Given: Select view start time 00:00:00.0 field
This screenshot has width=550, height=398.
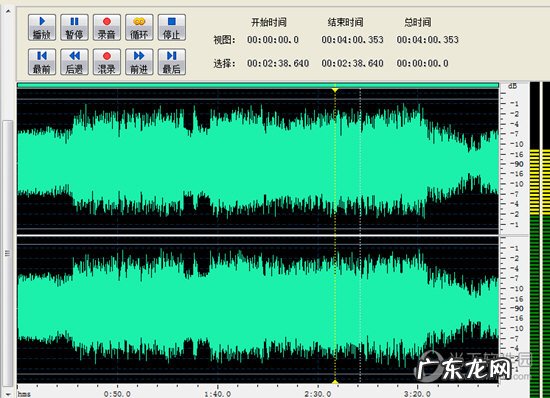Looking at the screenshot, I should 273,40.
